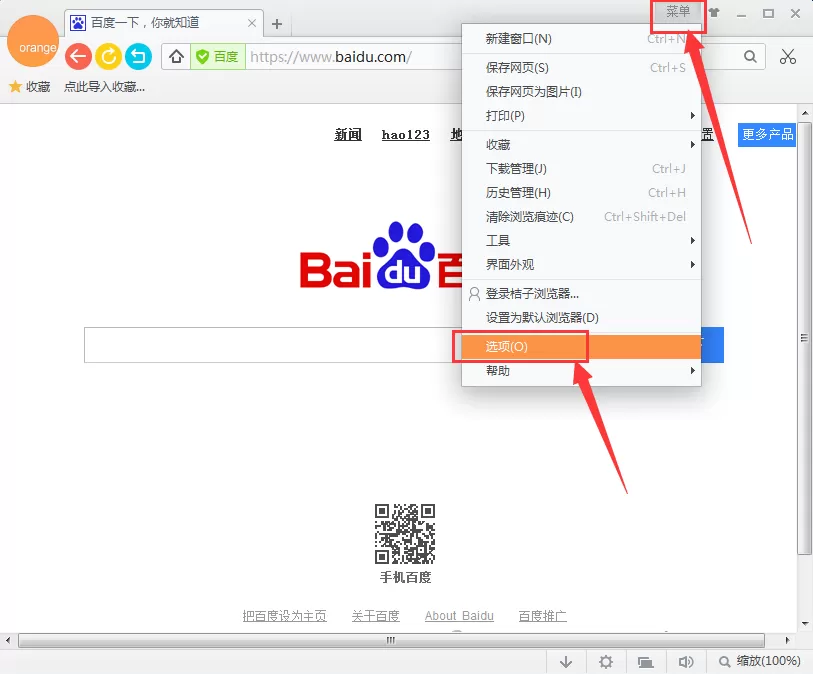This screenshot has width=813, height=674.
Task: Open the scissors screenshot tool
Action: click(x=788, y=56)
